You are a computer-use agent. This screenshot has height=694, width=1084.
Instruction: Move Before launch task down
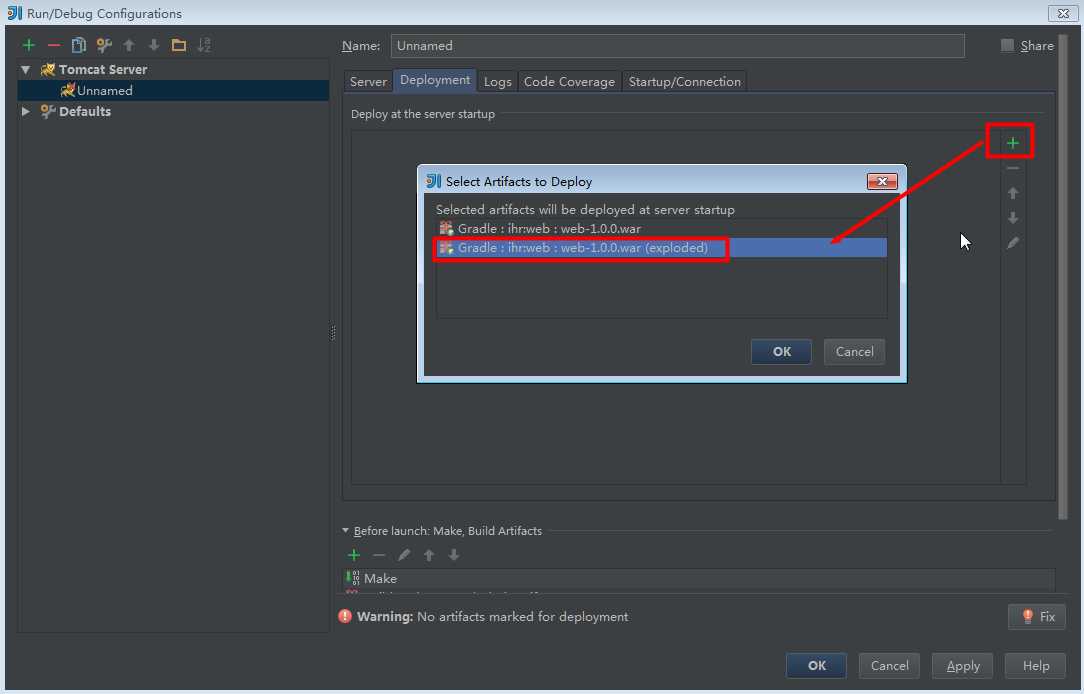coord(454,555)
